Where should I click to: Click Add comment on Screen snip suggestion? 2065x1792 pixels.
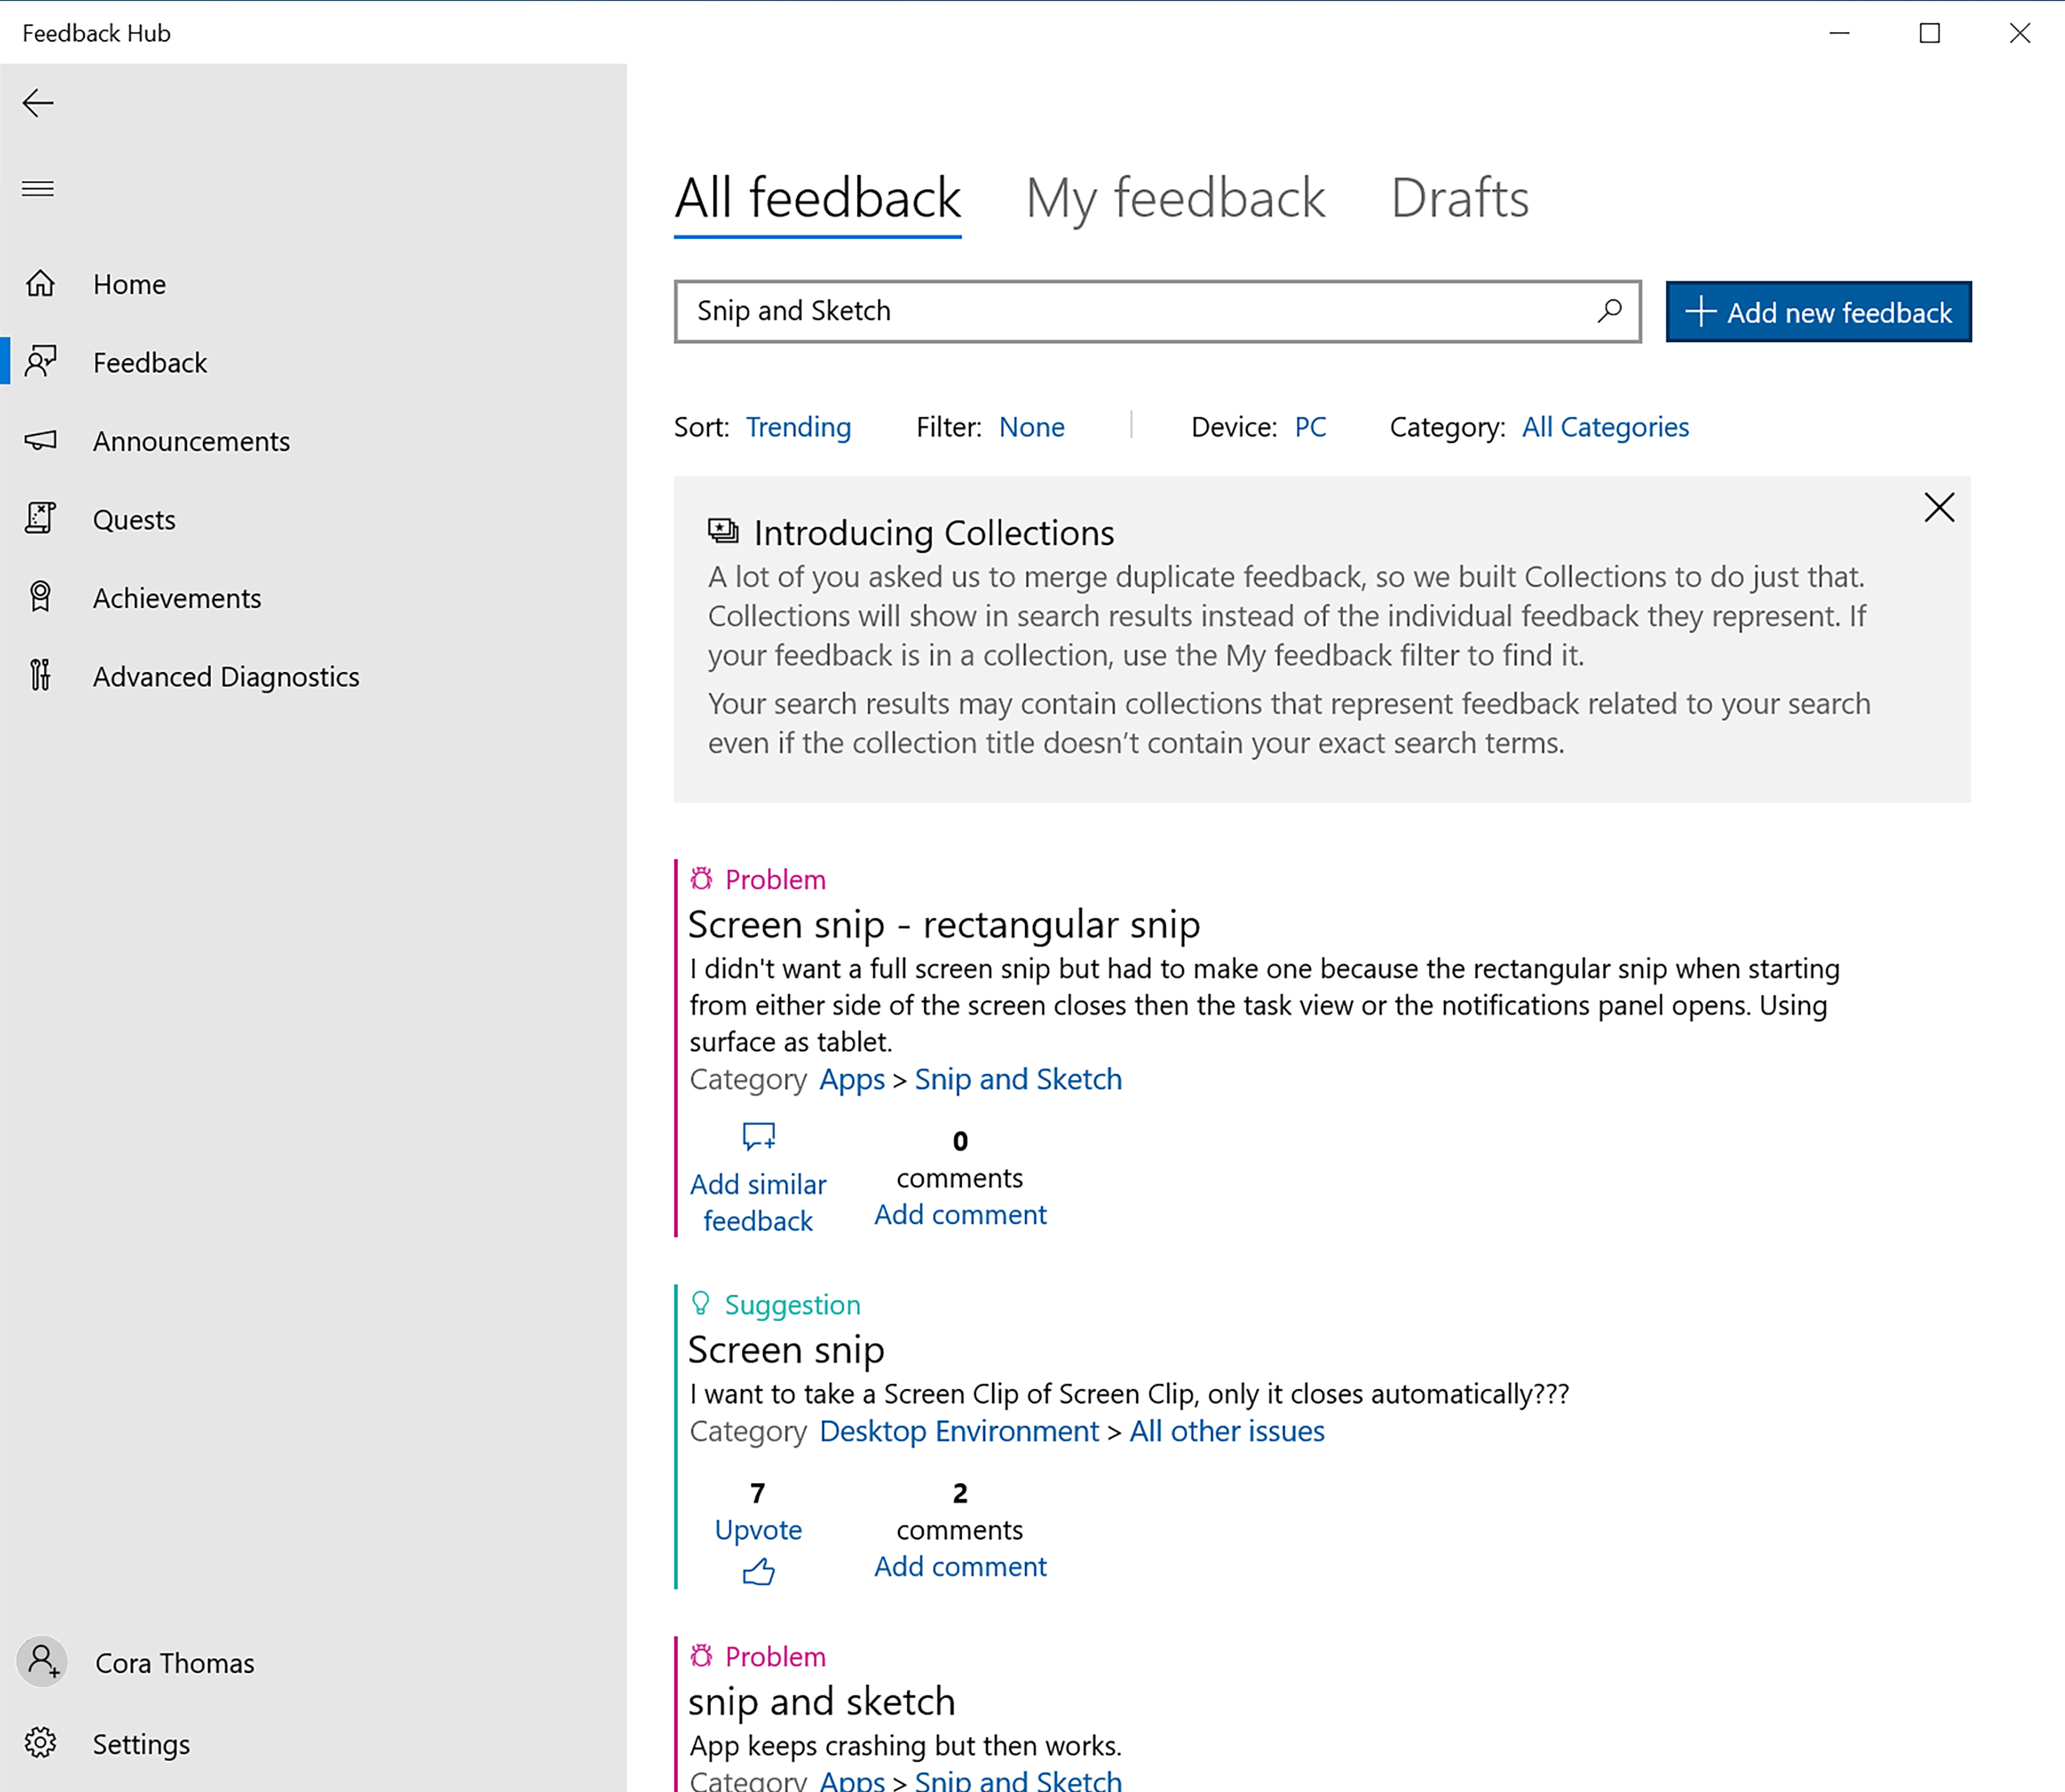(x=959, y=1565)
